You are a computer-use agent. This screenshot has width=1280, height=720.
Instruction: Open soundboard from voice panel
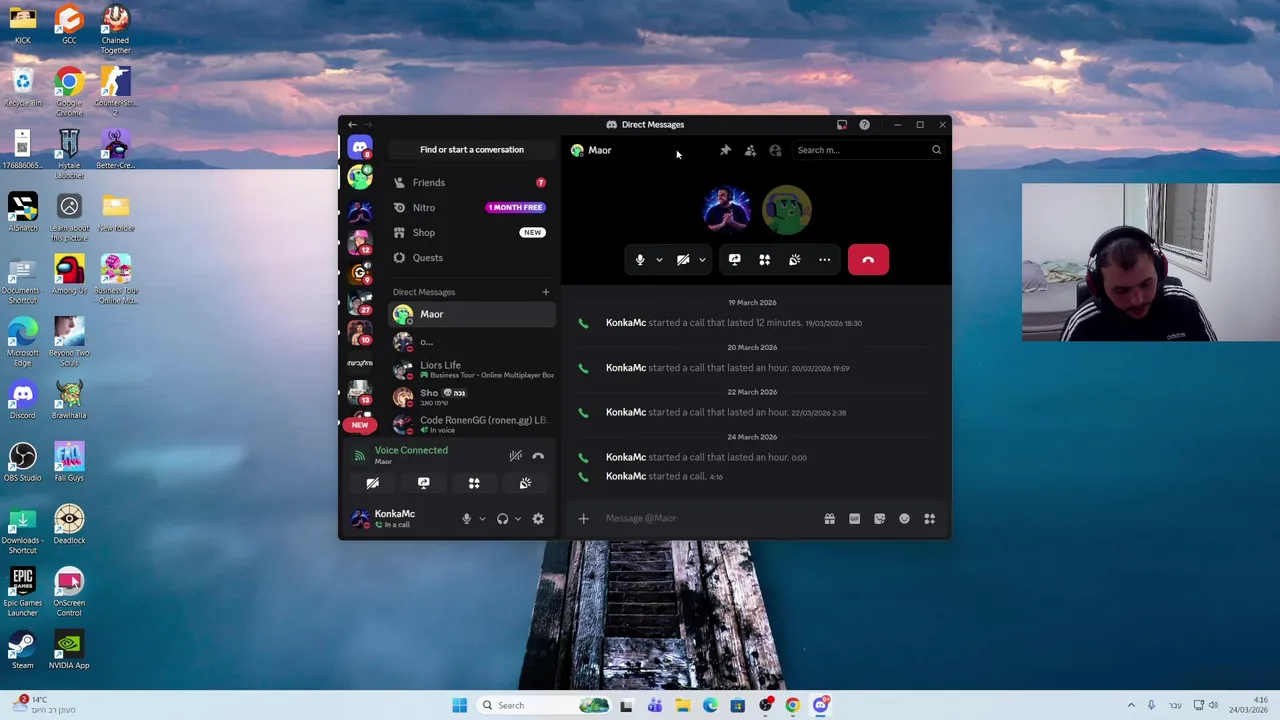coord(525,483)
